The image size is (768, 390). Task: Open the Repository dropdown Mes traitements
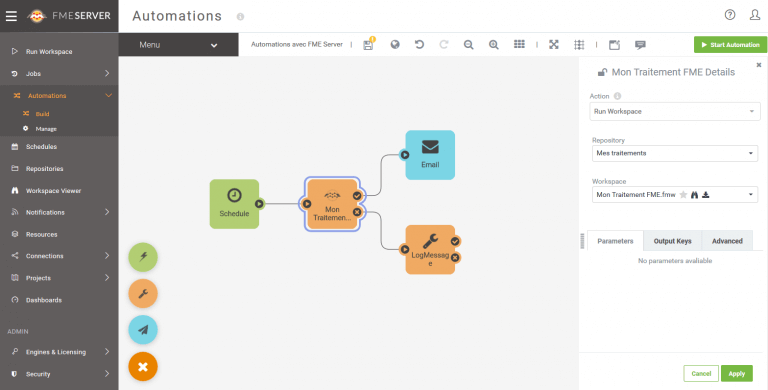(674, 153)
